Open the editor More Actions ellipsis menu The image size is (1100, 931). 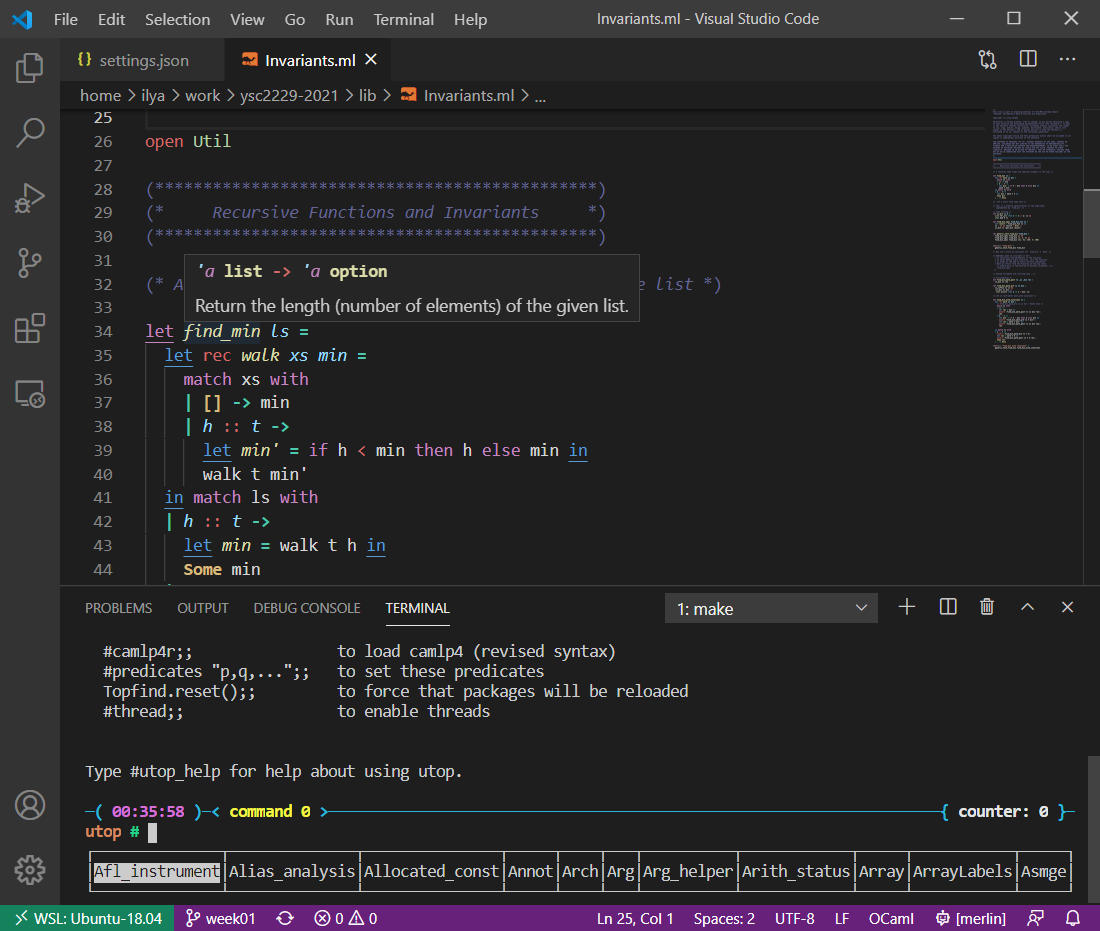[x=1068, y=60]
